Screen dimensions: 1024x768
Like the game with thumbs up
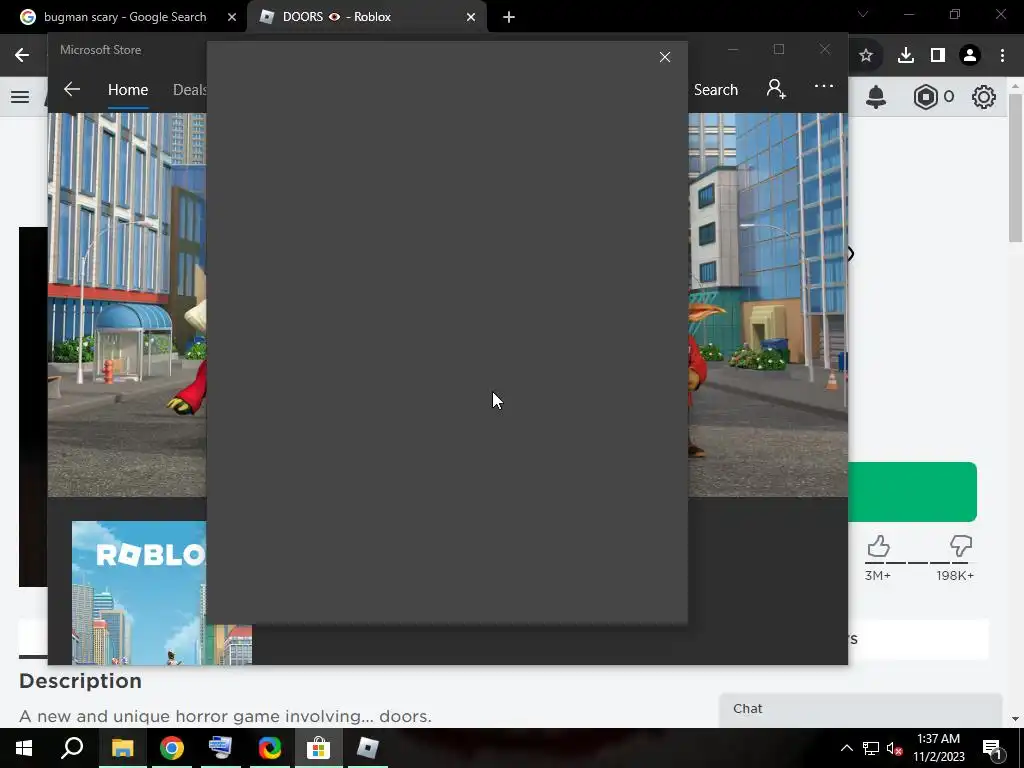[878, 547]
